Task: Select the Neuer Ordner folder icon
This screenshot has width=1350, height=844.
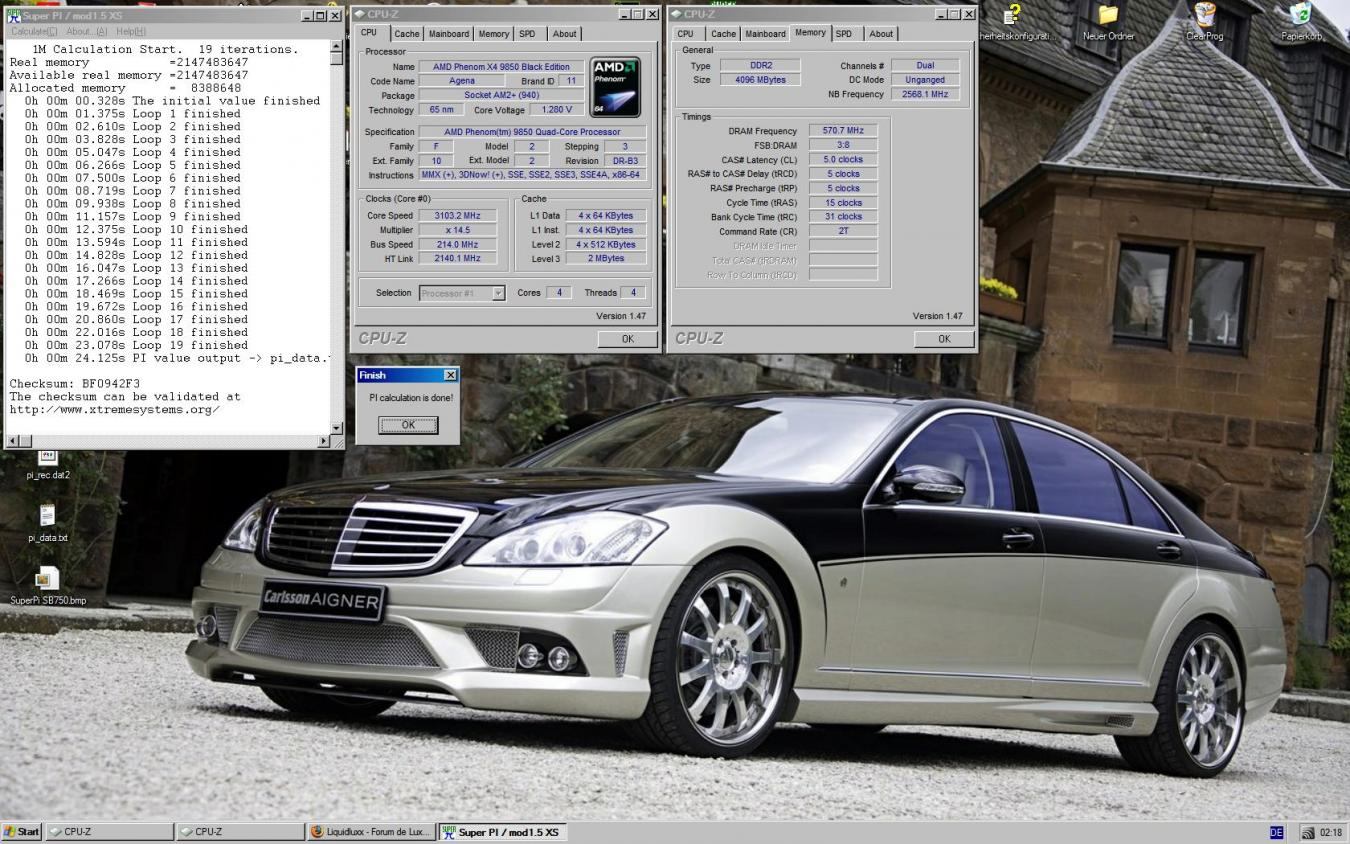Action: pos(1108,22)
